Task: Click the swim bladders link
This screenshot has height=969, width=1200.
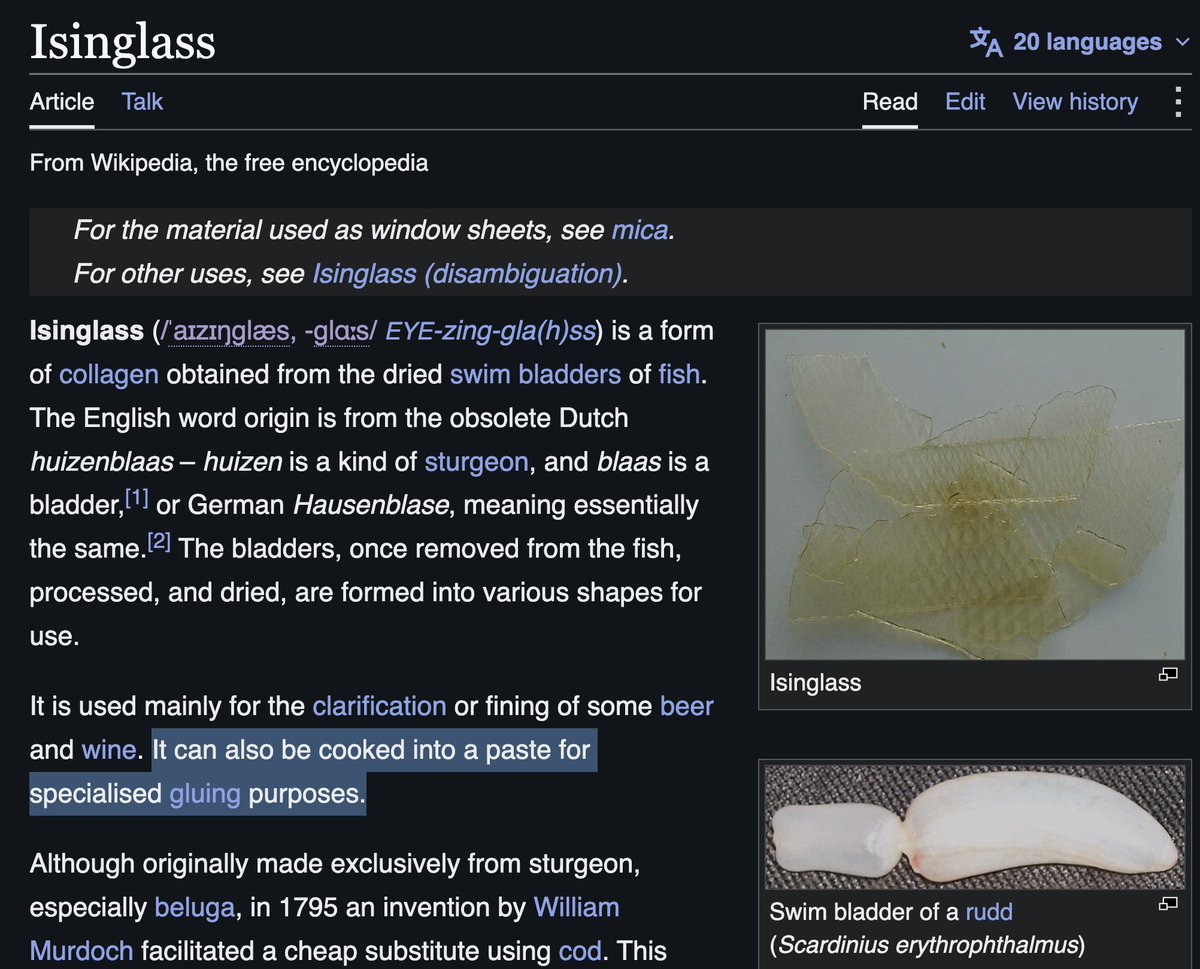Action: coord(535,375)
